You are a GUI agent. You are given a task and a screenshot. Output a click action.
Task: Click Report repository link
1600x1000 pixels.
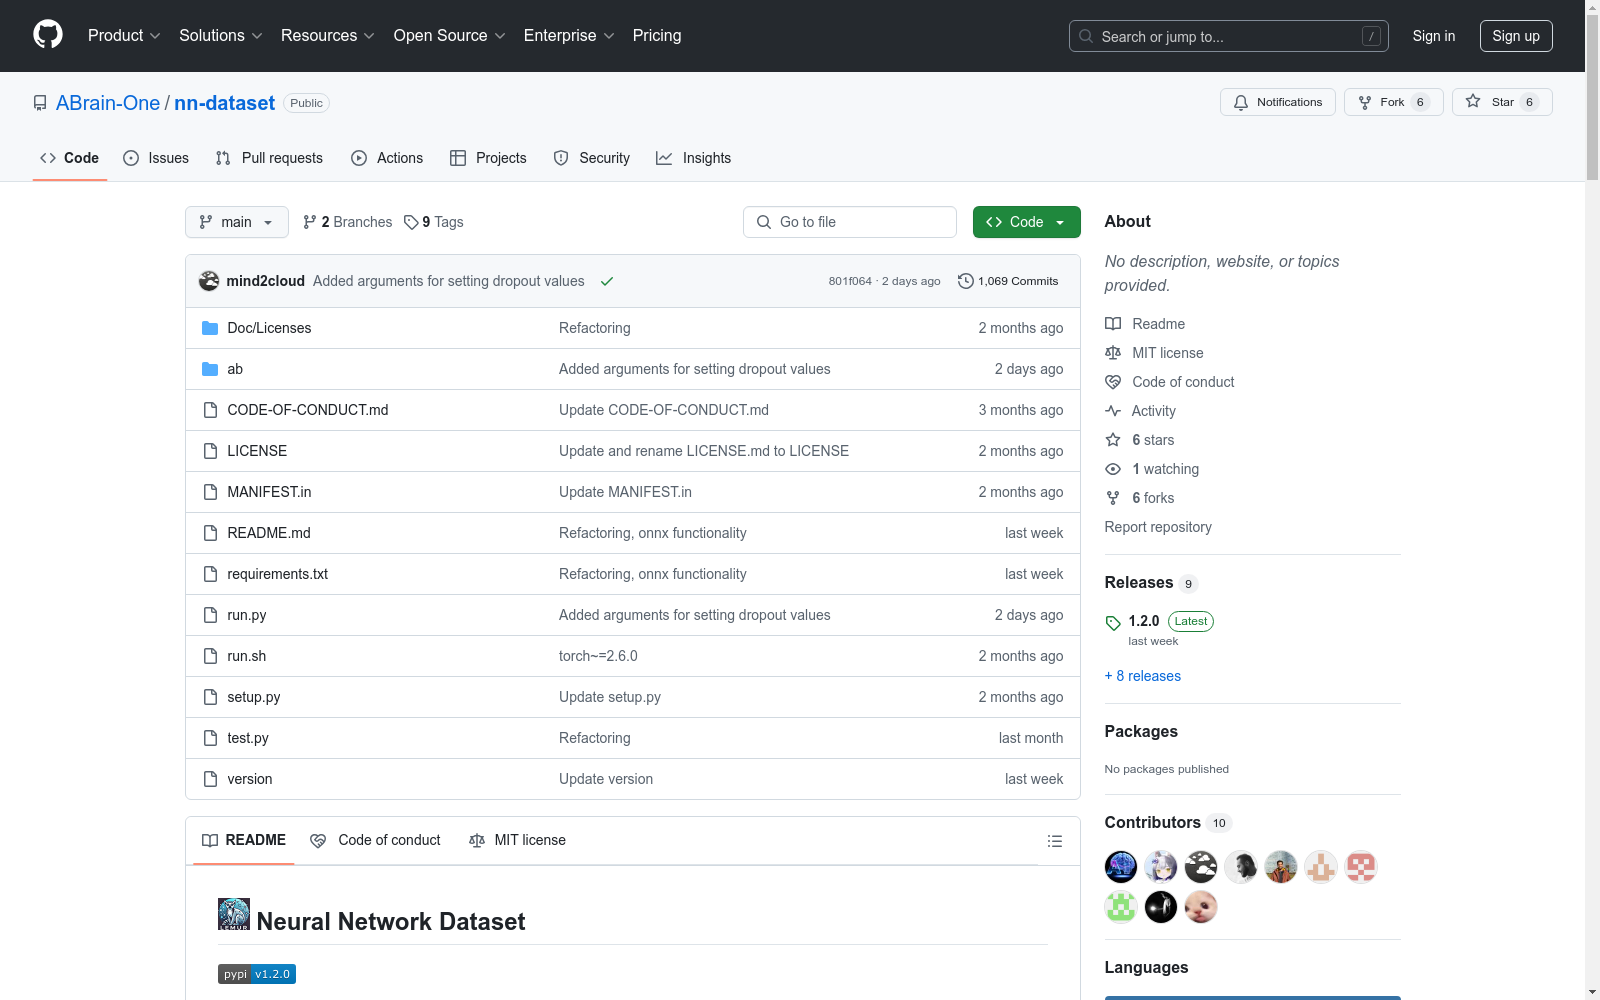1158,527
